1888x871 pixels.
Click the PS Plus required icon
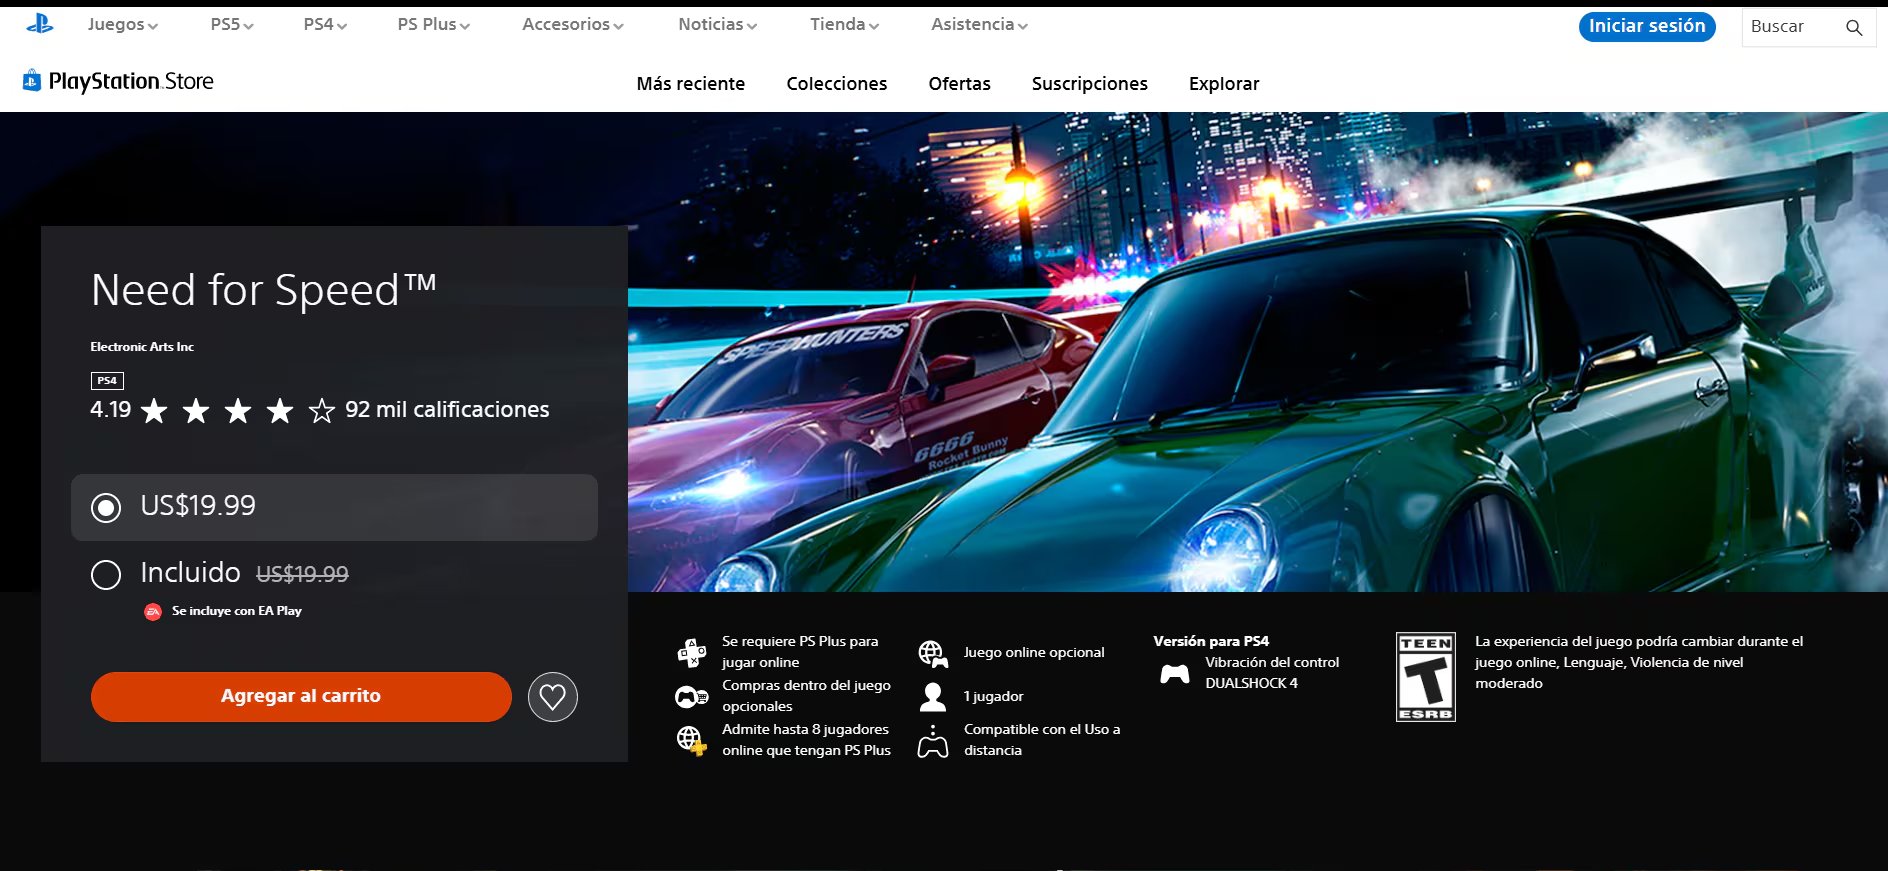tap(692, 652)
